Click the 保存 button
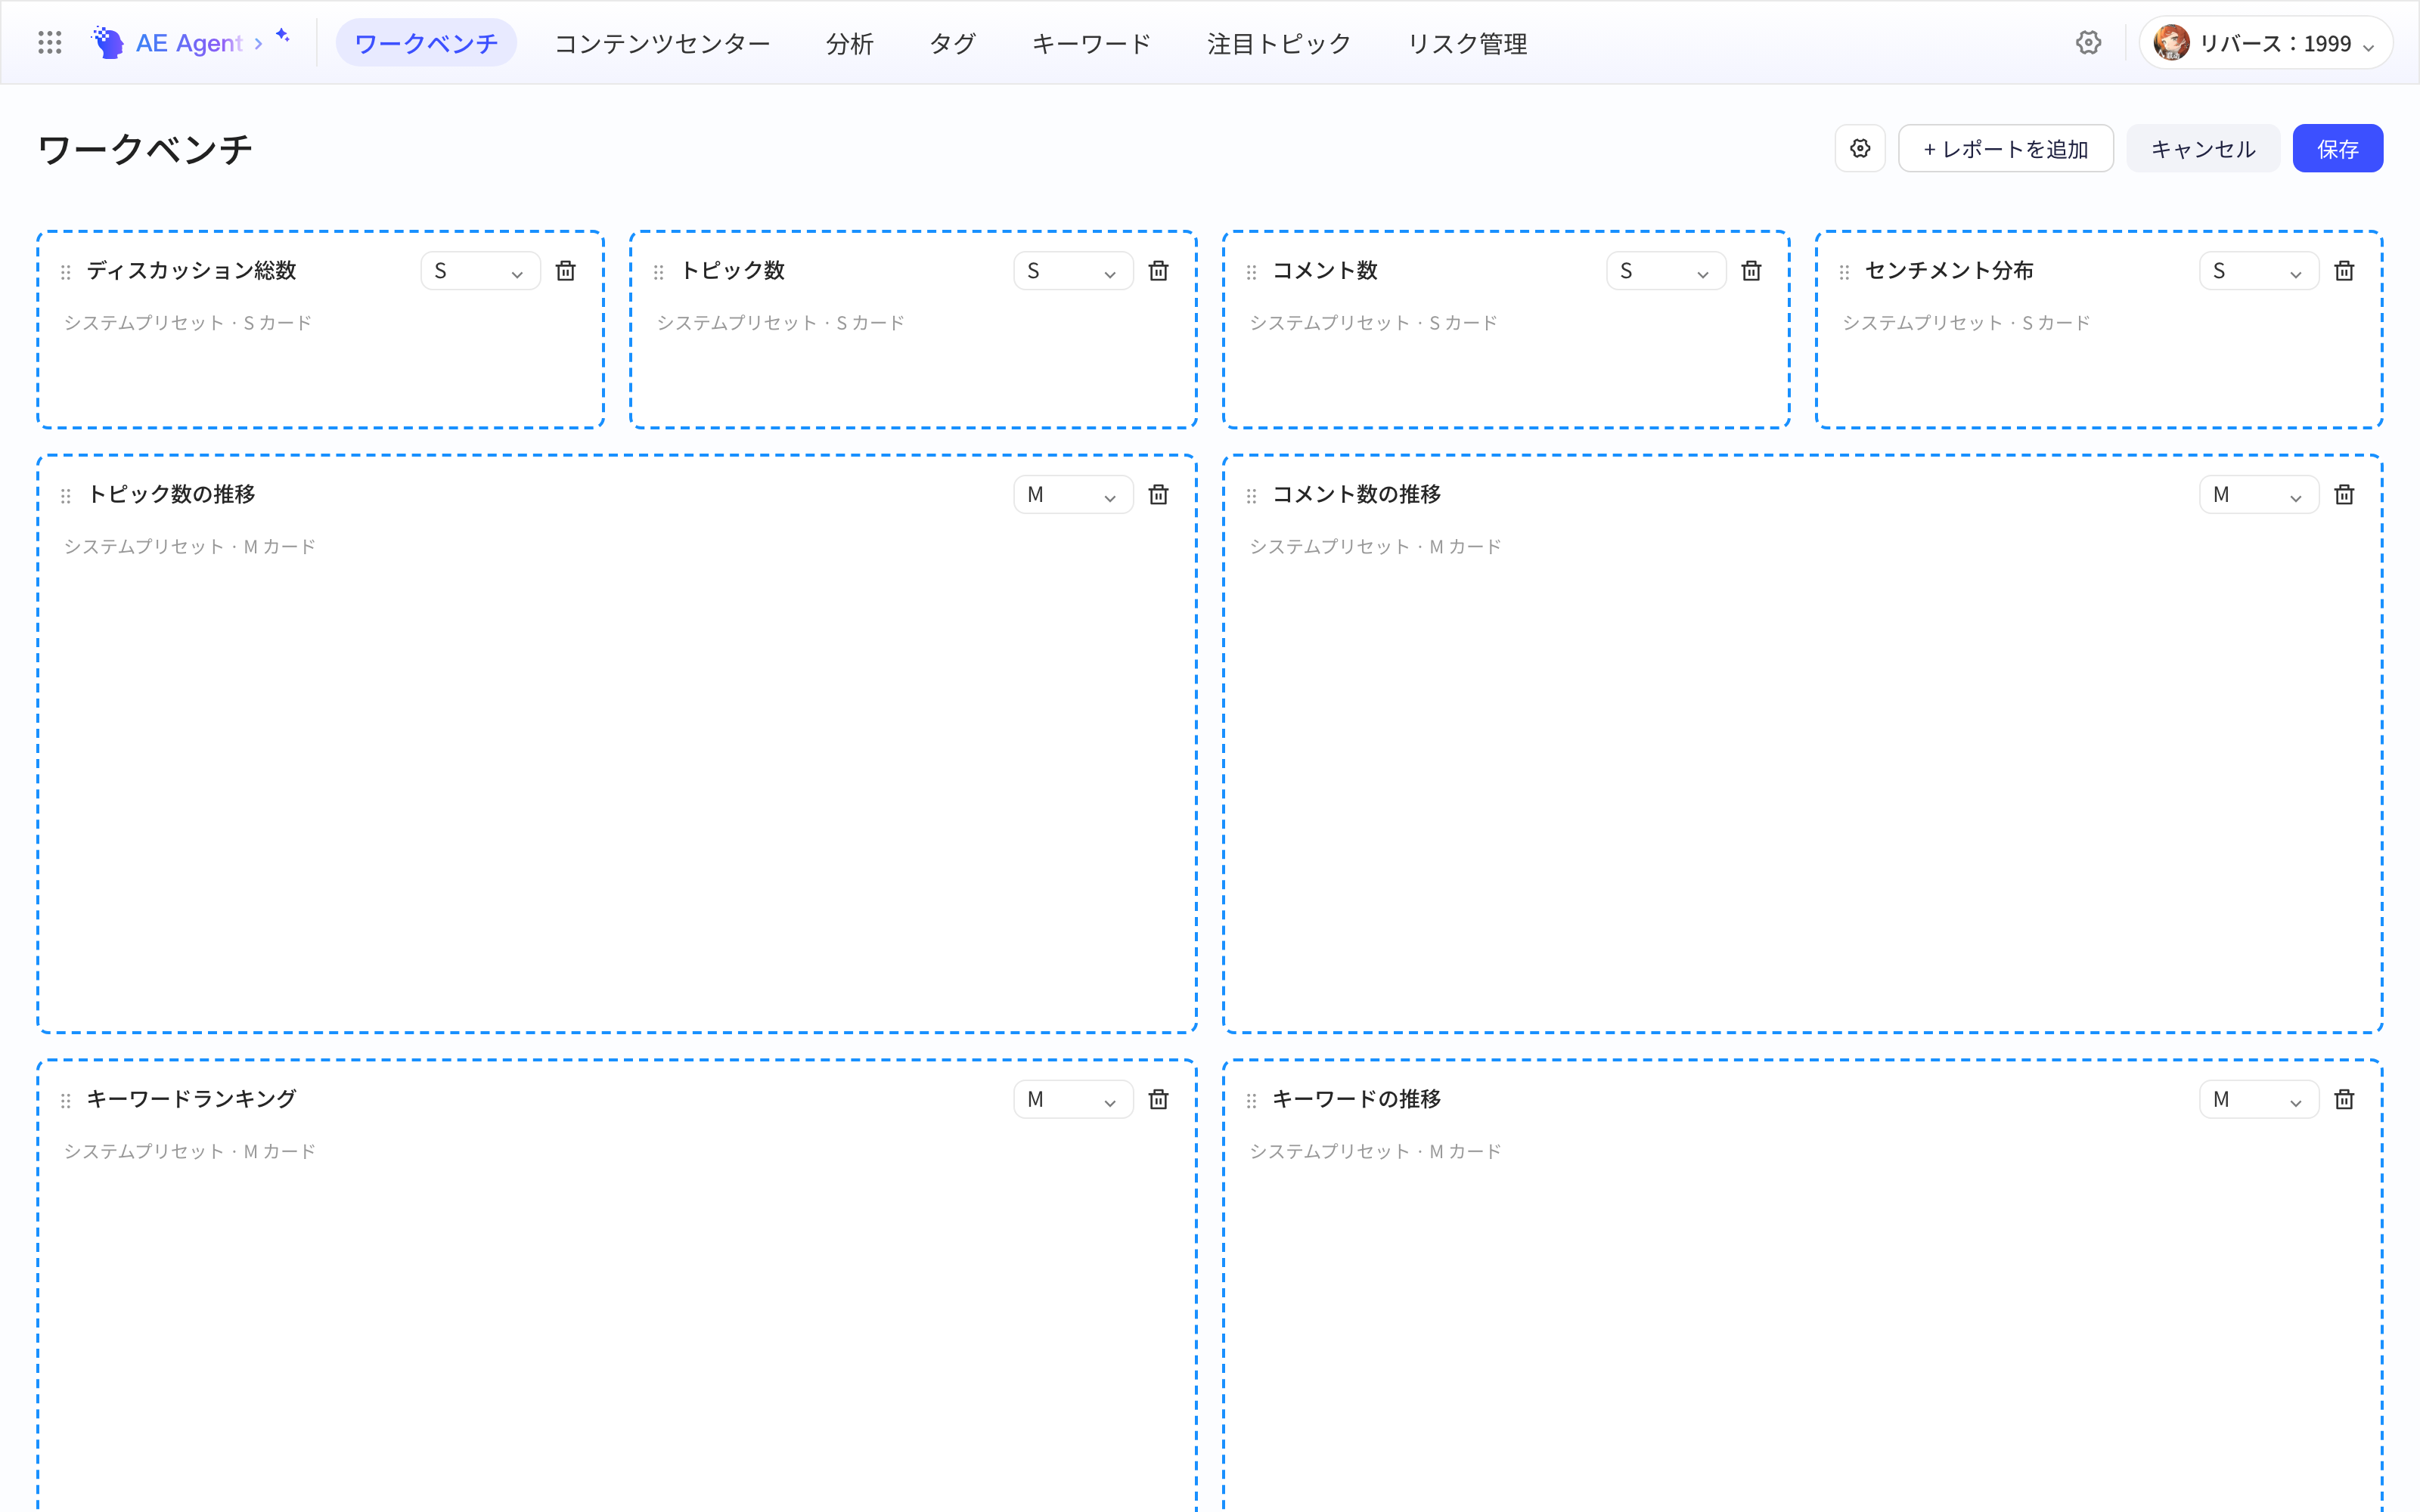Image resolution: width=2420 pixels, height=1512 pixels. pyautogui.click(x=2338, y=149)
